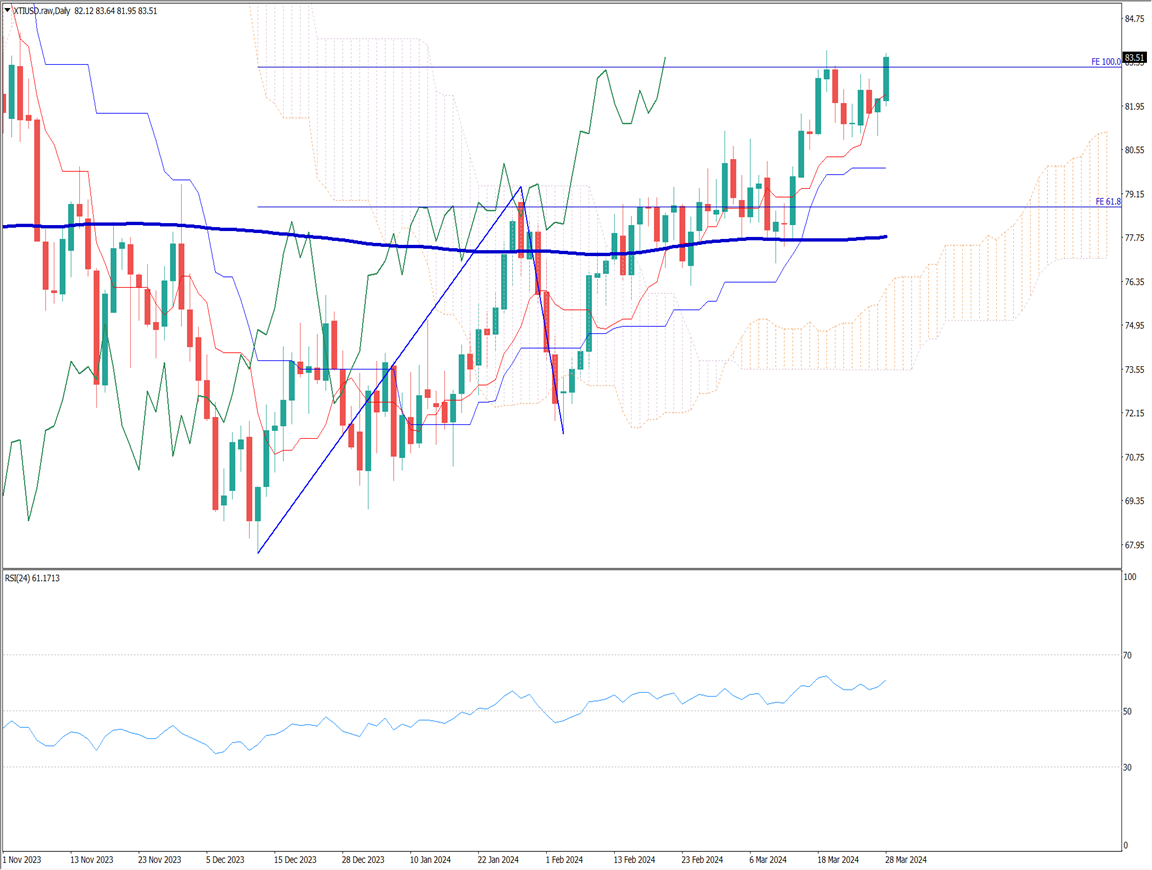The image size is (1152, 870).
Task: Click the 18 Mar 2024 date label
Action: [838, 859]
